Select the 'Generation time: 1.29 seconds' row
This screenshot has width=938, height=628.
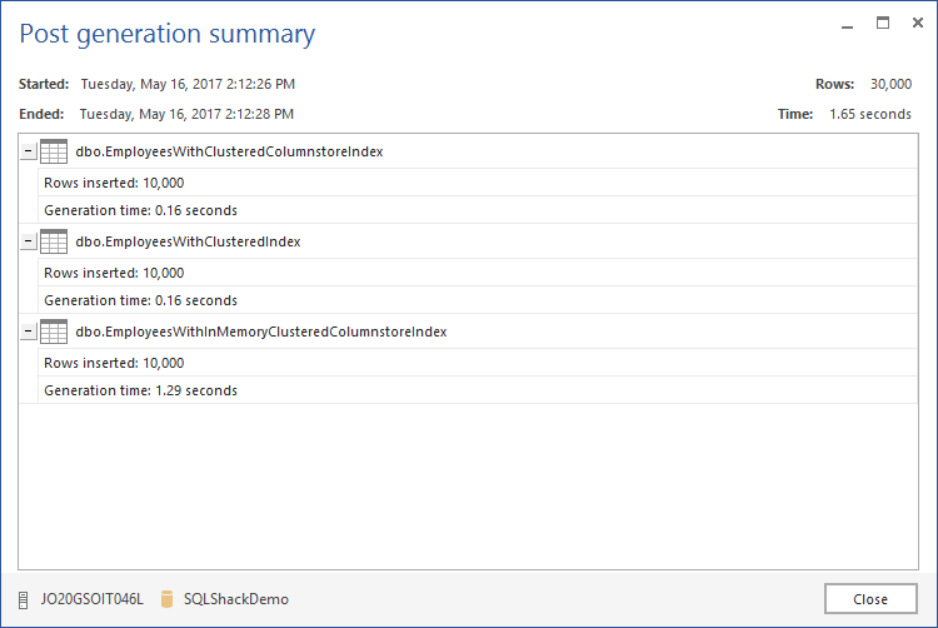tap(141, 391)
